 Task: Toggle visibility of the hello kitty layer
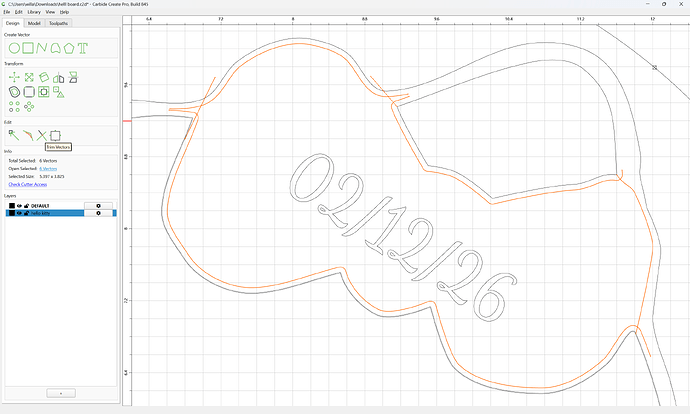tap(19, 213)
